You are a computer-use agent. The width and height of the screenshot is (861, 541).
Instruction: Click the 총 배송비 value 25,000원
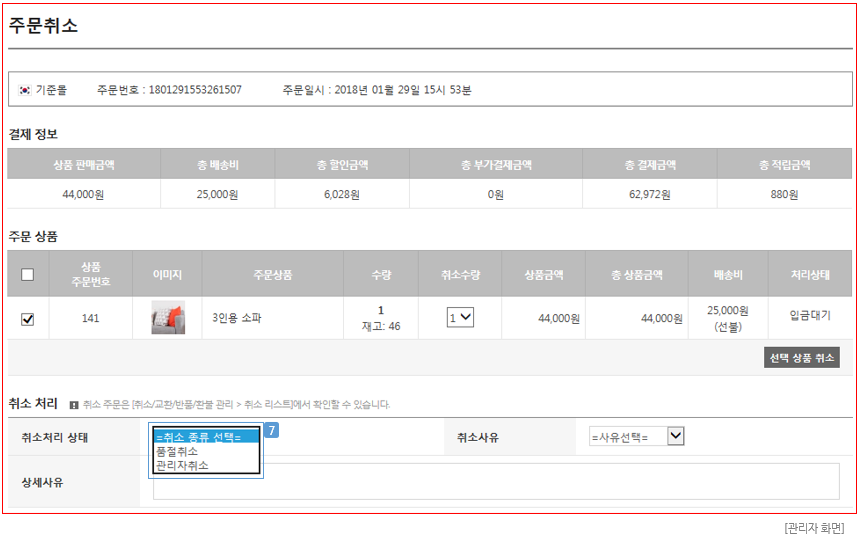217,194
